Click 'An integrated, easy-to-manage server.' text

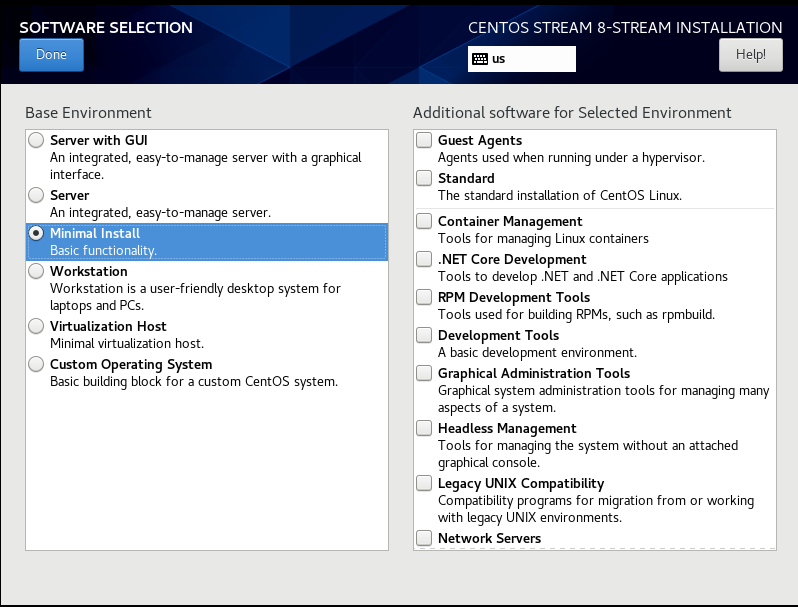coord(160,213)
